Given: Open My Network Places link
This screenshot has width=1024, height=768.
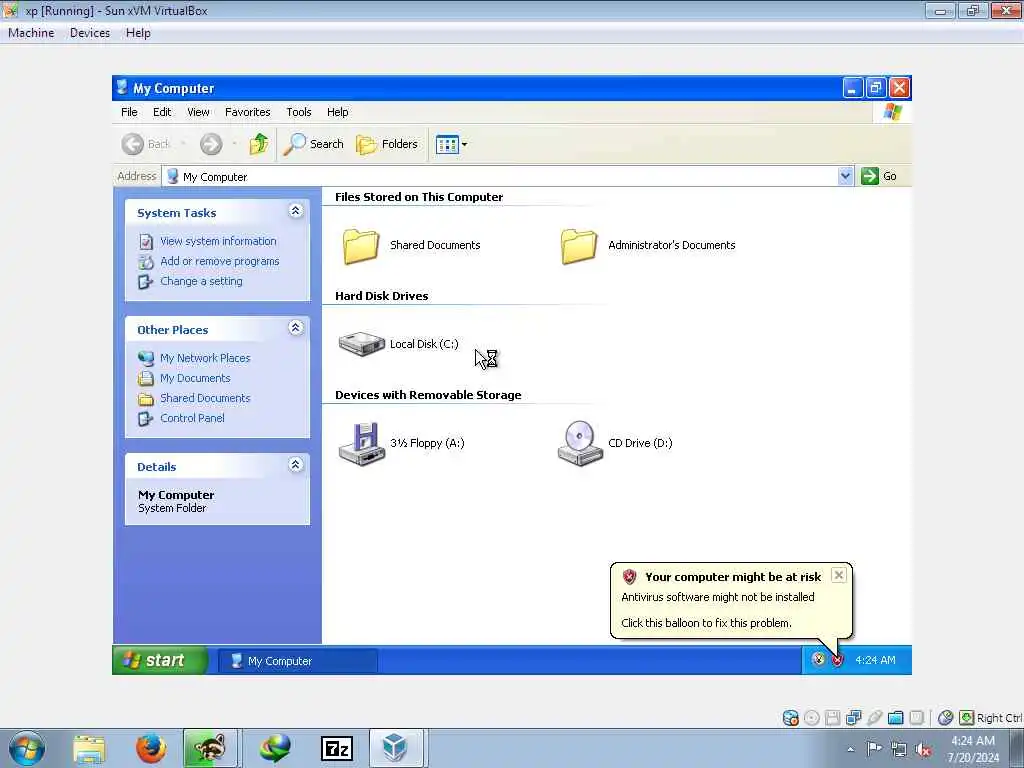Looking at the screenshot, I should [x=205, y=358].
